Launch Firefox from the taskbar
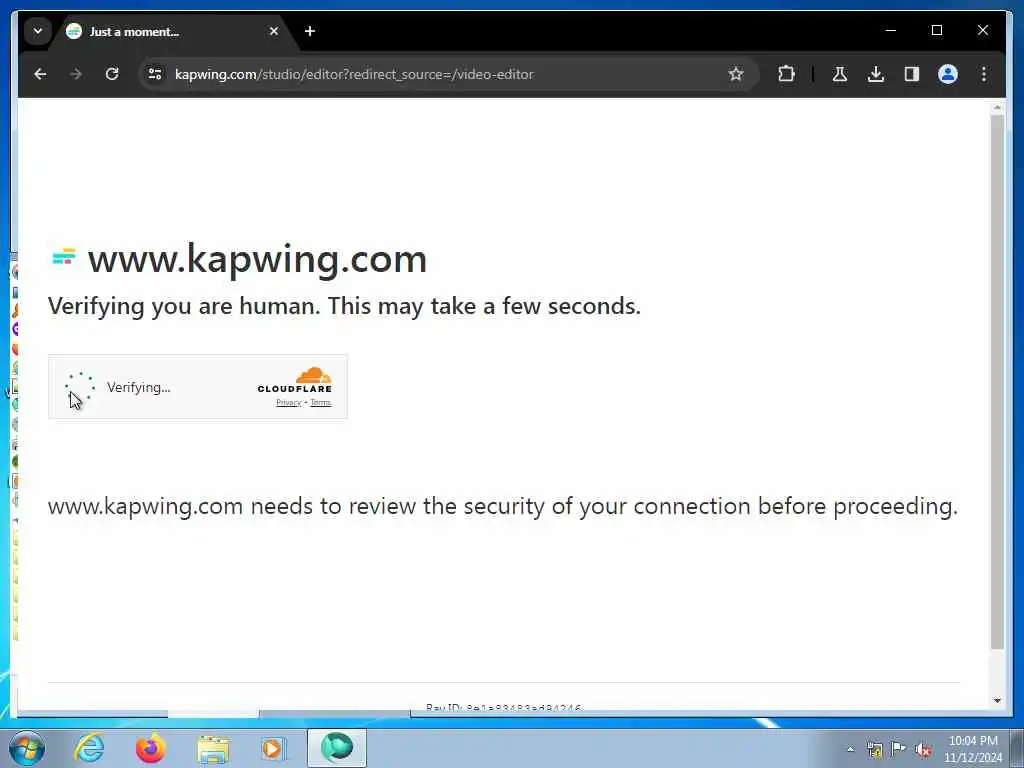 [150, 748]
